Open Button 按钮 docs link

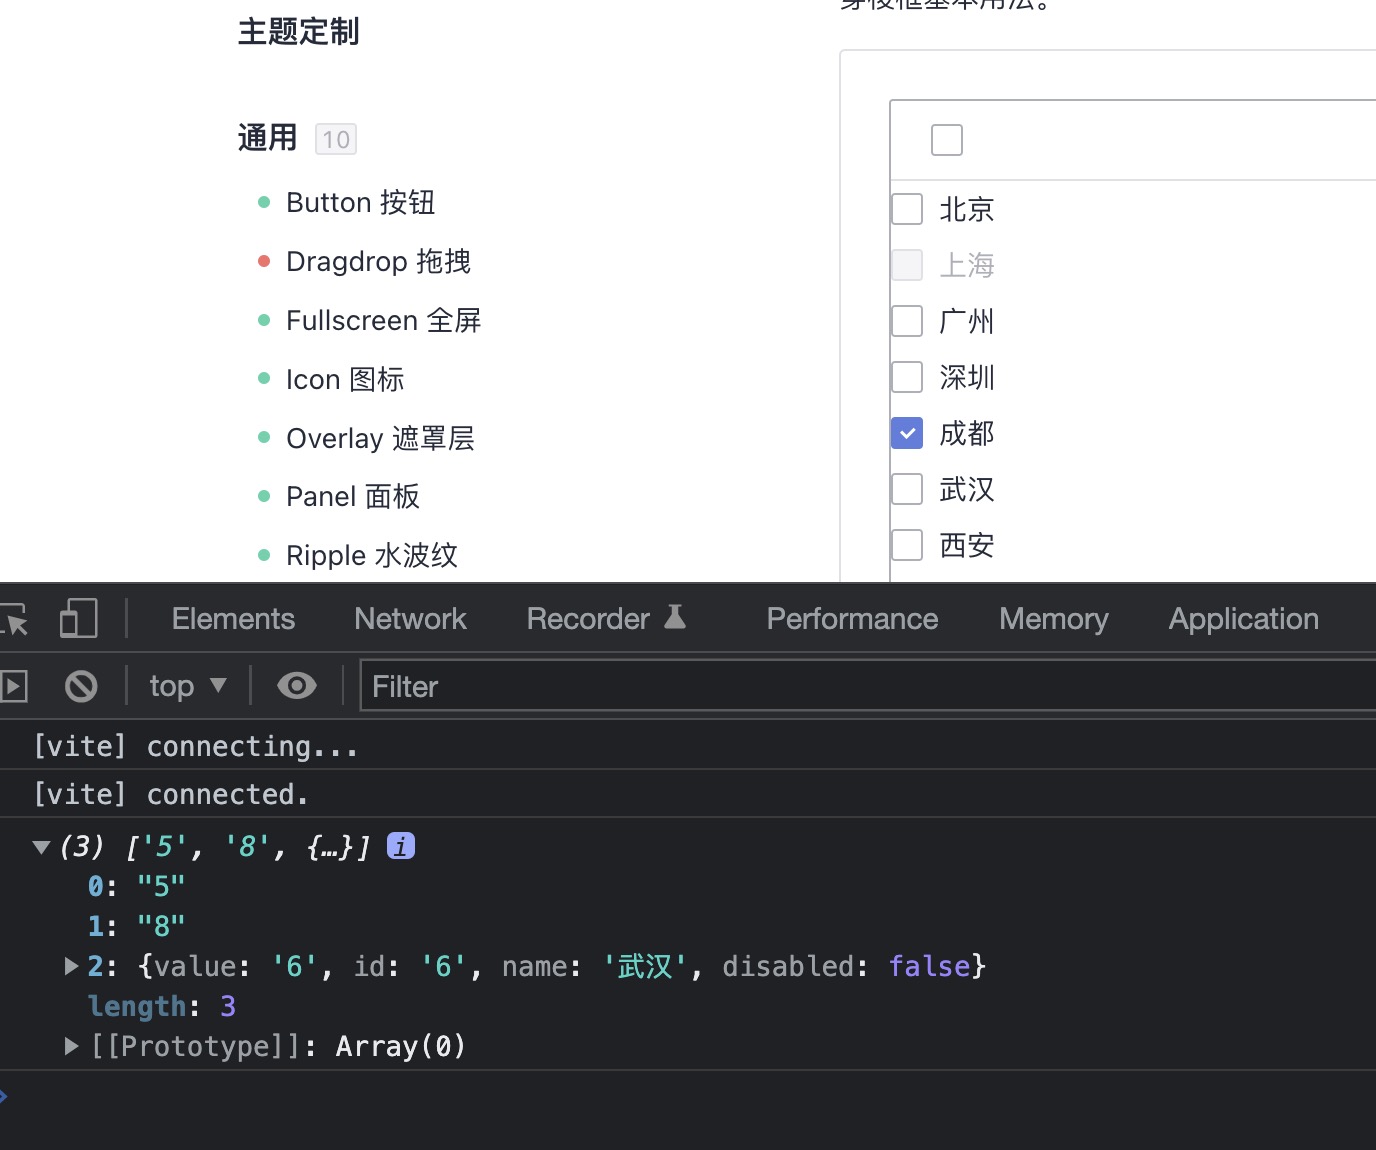pyautogui.click(x=360, y=202)
